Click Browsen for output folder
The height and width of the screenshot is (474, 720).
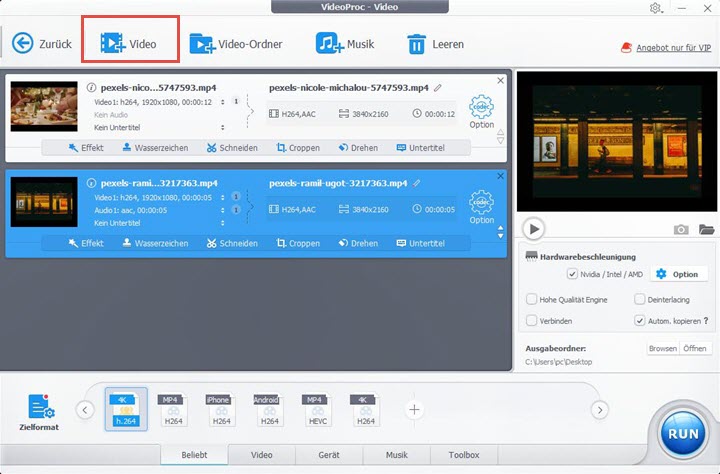point(663,349)
